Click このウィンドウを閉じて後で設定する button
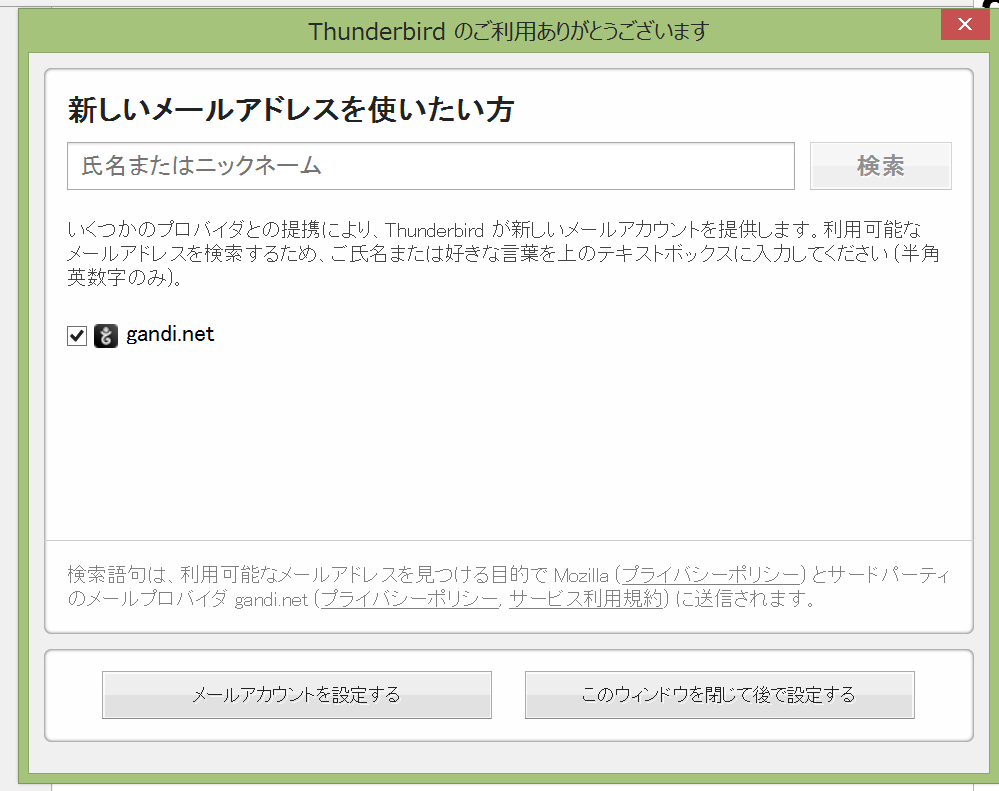Screen dimensions: 999x791 719,695
